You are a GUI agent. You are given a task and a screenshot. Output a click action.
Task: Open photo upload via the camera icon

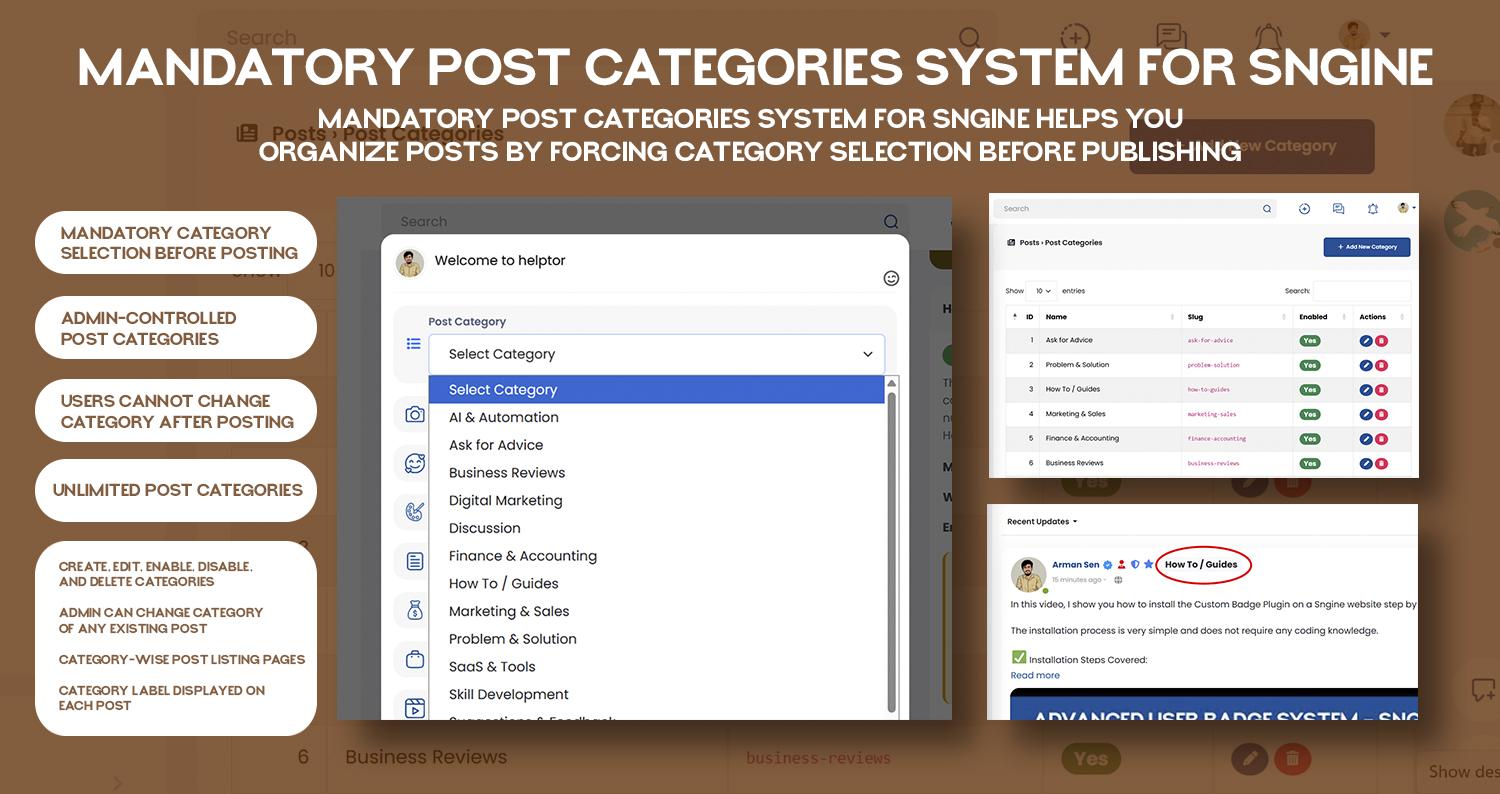click(x=412, y=413)
